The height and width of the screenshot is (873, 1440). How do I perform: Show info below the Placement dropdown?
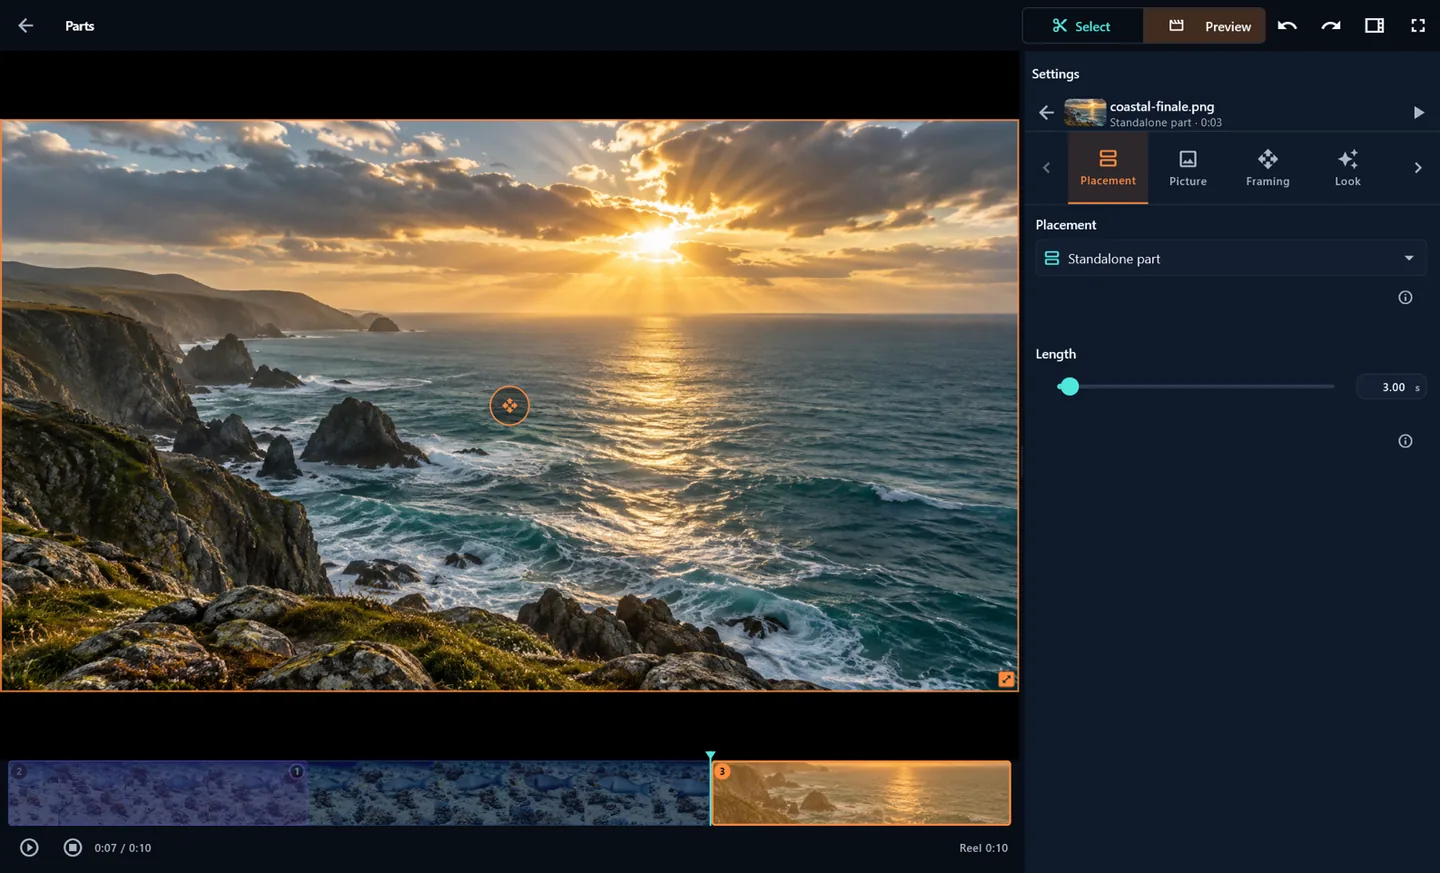point(1405,297)
